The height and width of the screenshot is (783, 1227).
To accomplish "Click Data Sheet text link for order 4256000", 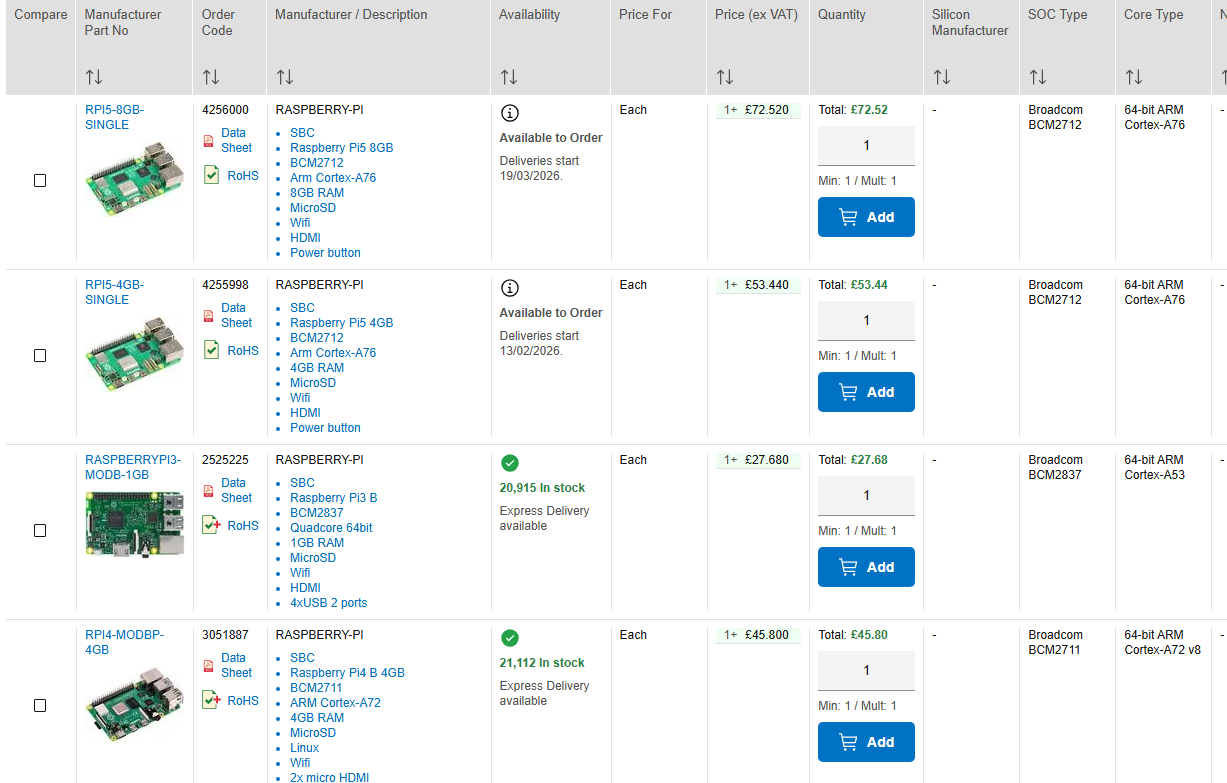I will (237, 140).
